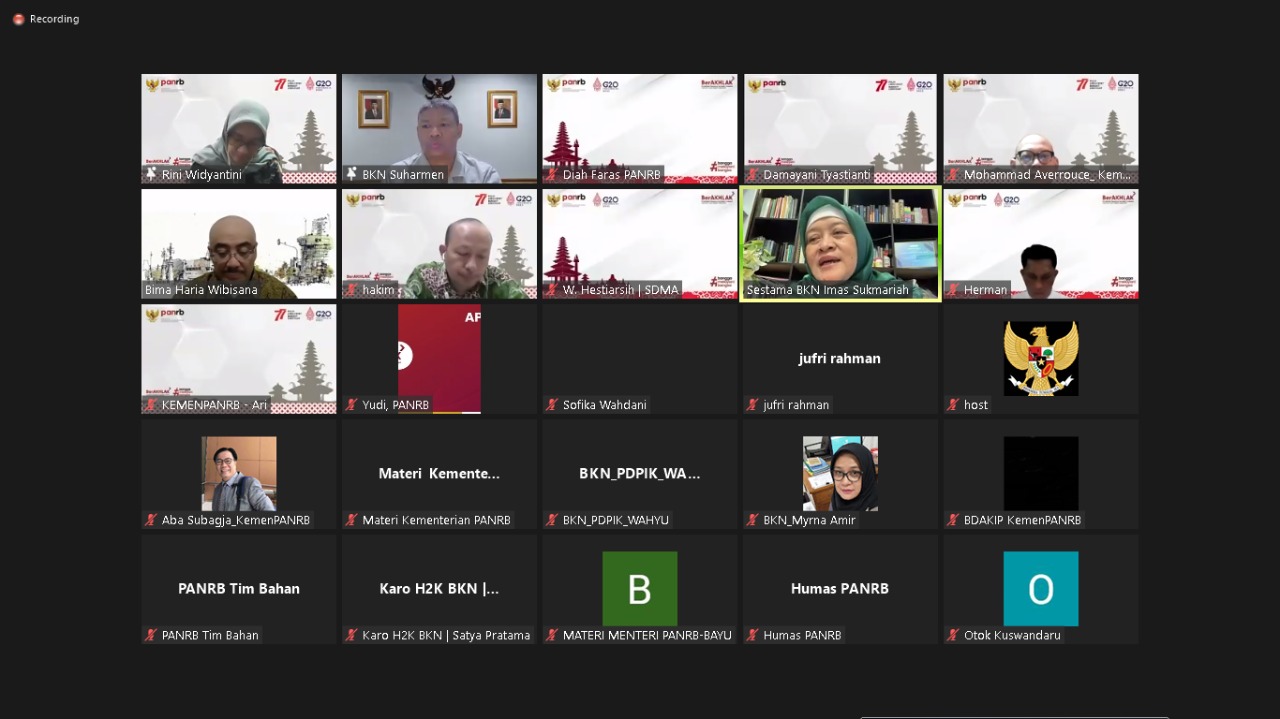Select active speaker Sestama BKN Imas Sukmariah video

pyautogui.click(x=841, y=244)
